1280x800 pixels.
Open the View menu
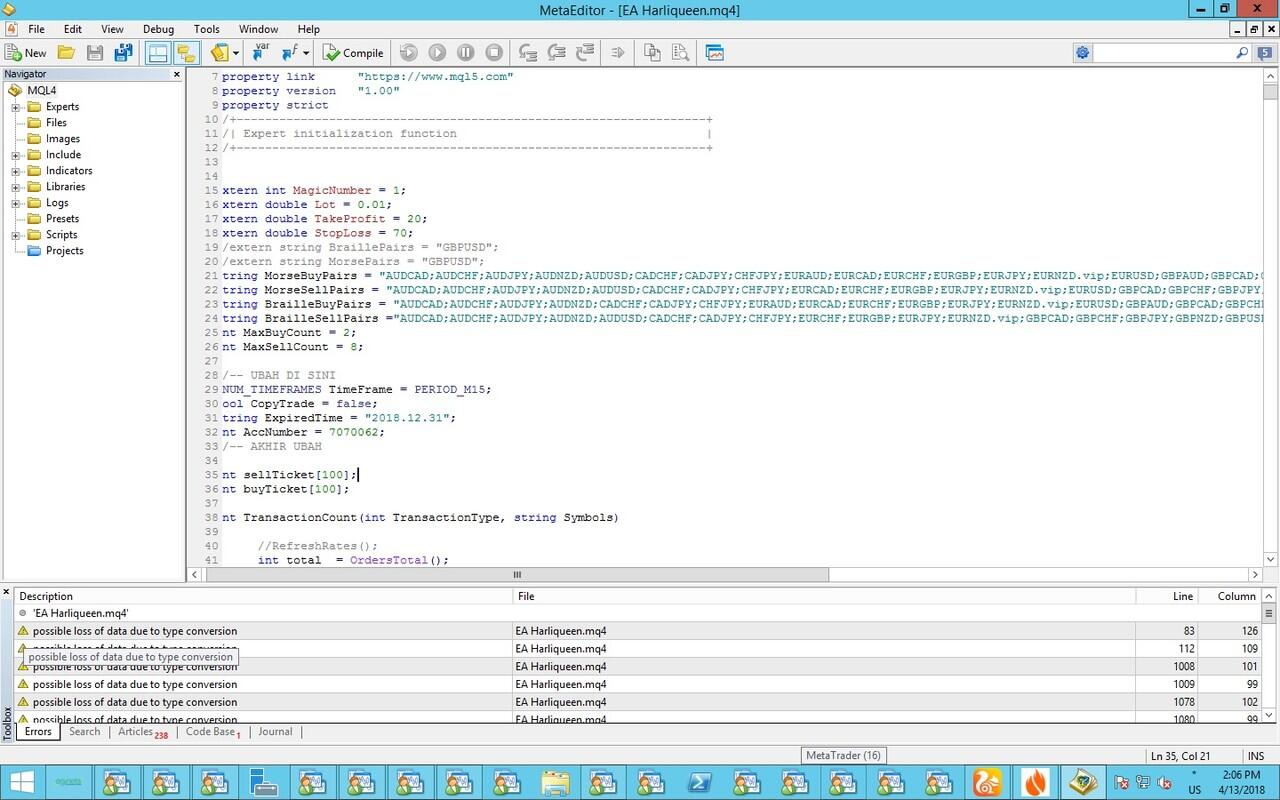[x=113, y=29]
